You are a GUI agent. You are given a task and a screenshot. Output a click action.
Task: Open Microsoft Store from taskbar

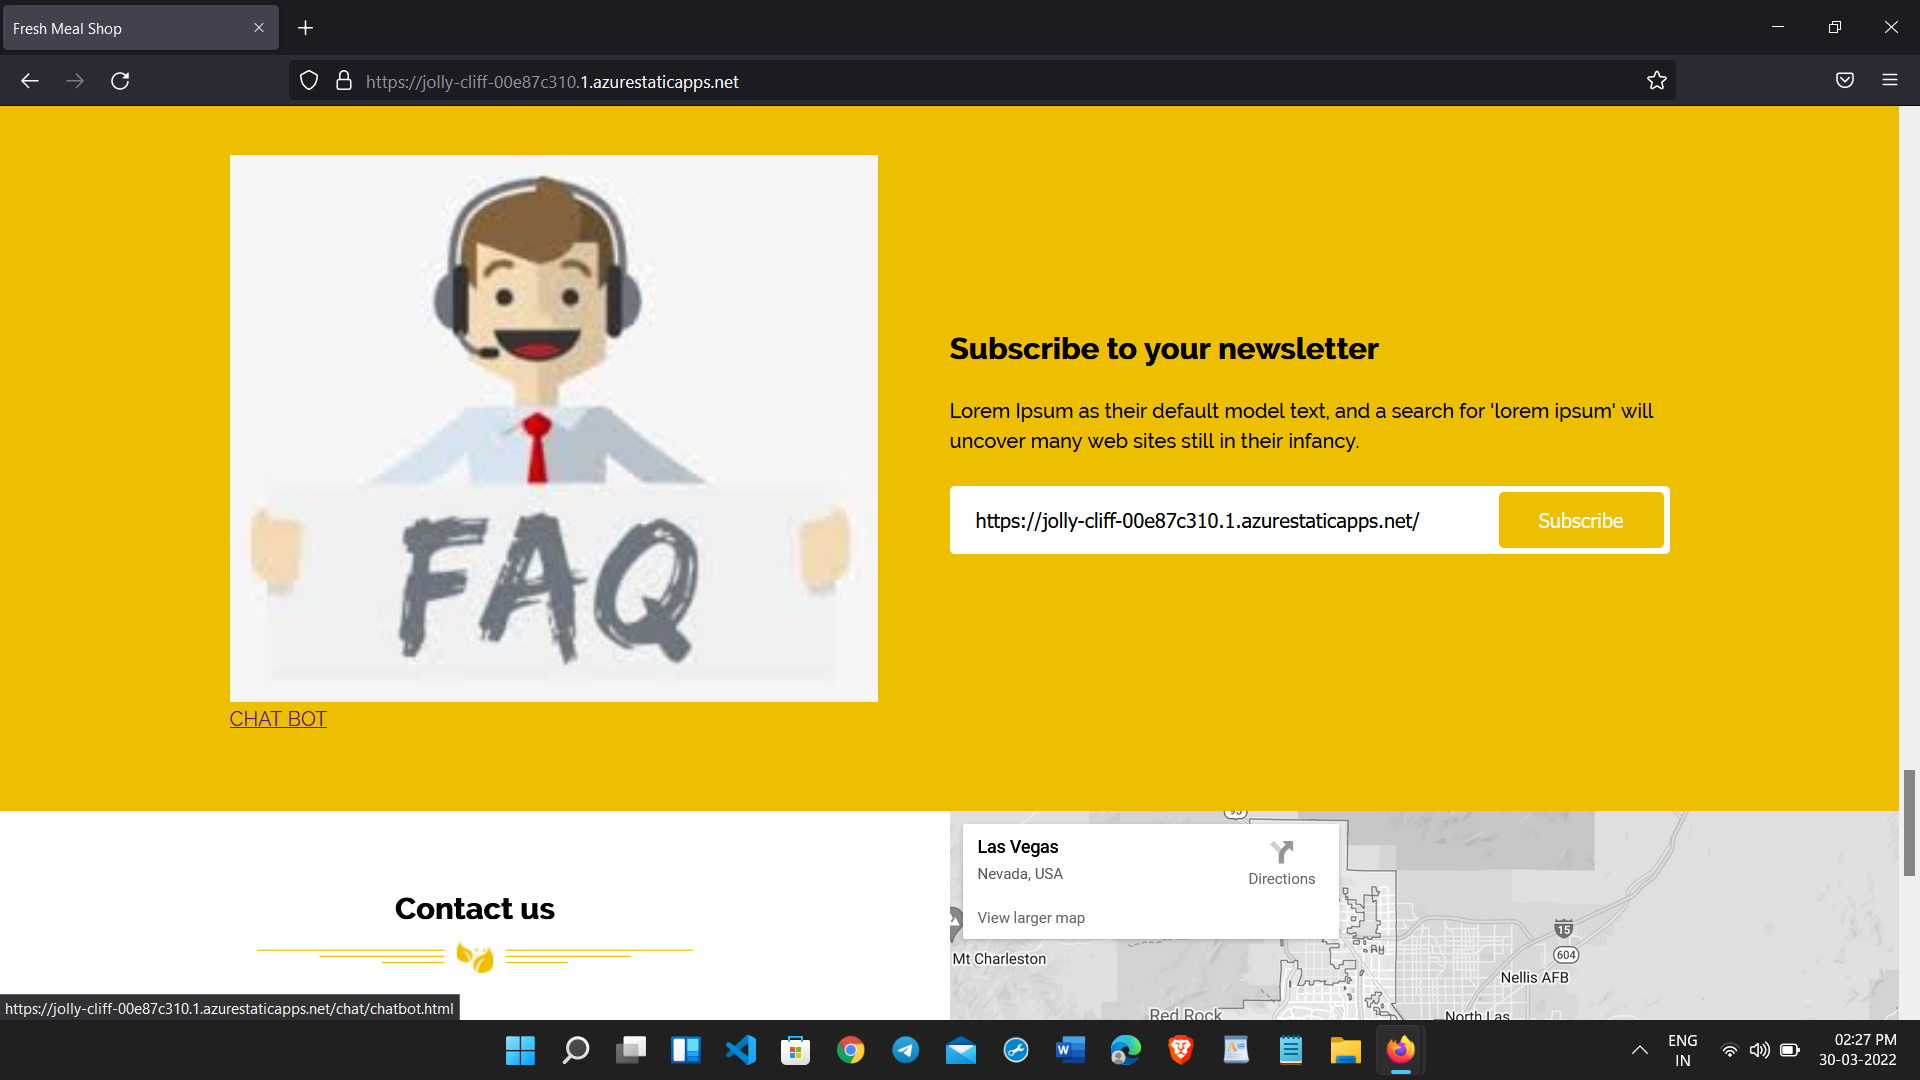(796, 1050)
